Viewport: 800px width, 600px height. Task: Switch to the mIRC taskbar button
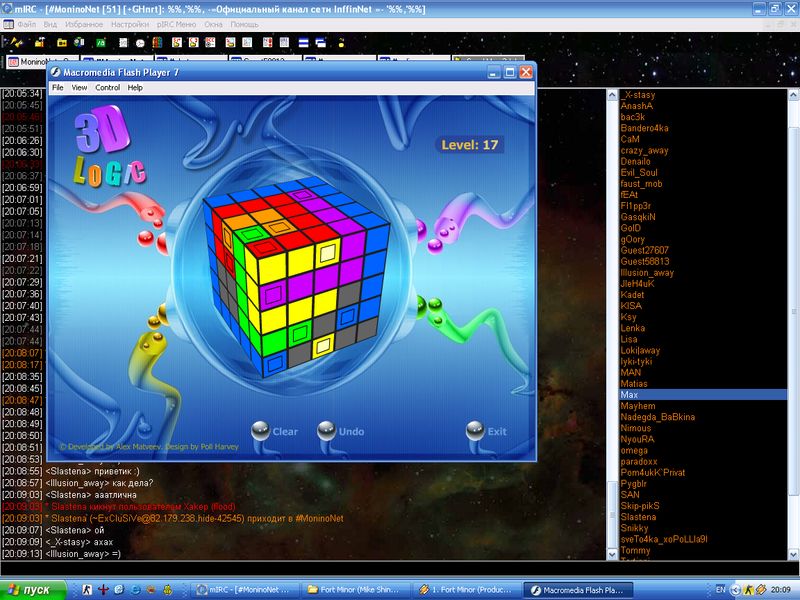pyautogui.click(x=246, y=590)
